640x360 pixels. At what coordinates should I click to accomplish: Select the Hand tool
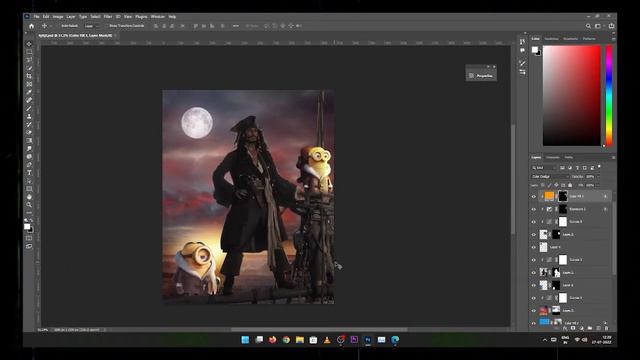coord(29,197)
